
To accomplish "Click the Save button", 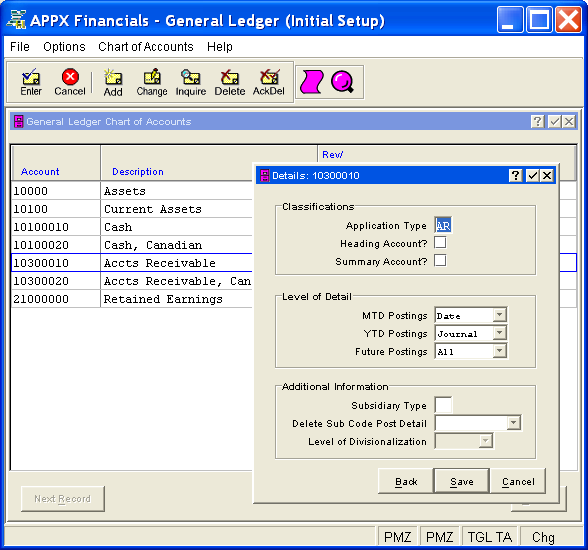I will tap(462, 481).
